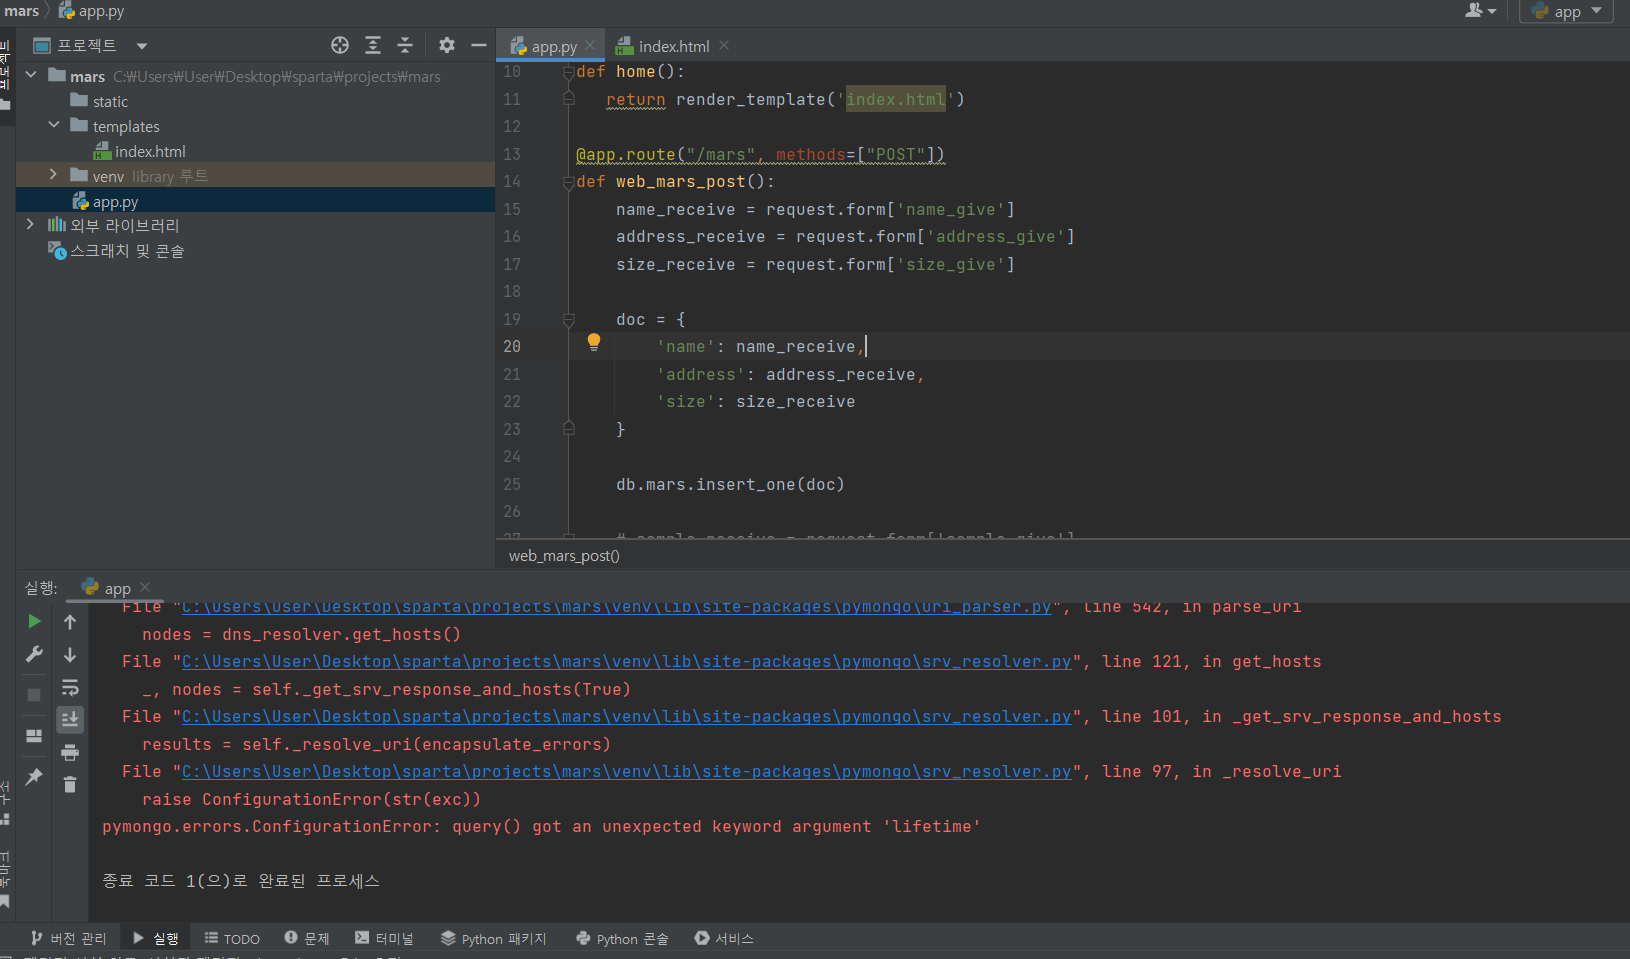
Task: Click web_mars_post() editor breadcrumb
Action: (564, 555)
